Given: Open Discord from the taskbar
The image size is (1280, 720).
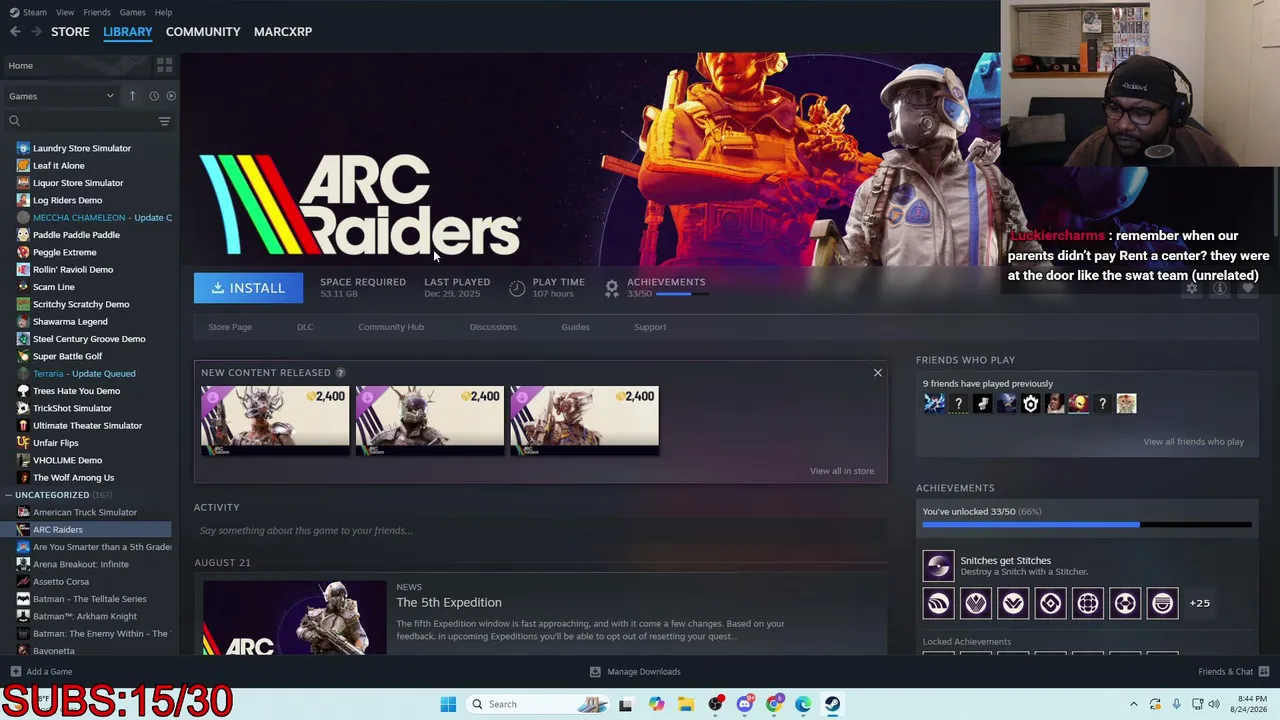Looking at the screenshot, I should pyautogui.click(x=745, y=704).
